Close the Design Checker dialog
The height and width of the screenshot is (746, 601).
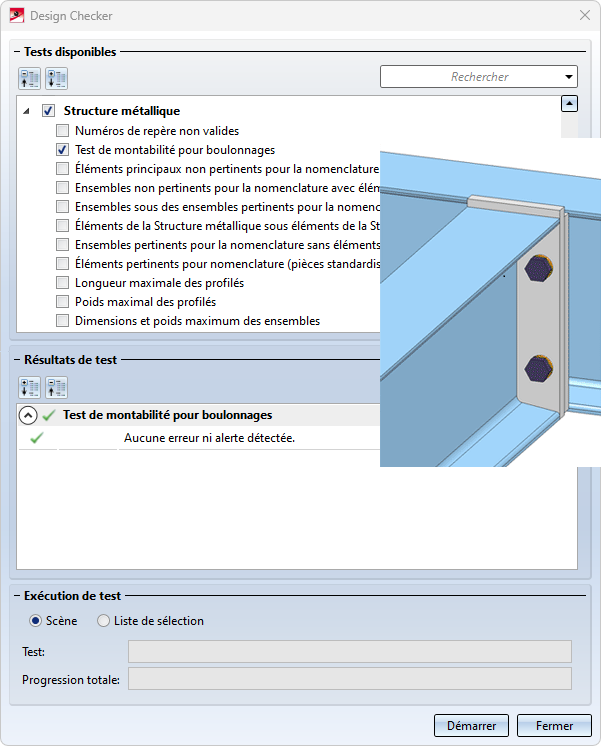(585, 15)
